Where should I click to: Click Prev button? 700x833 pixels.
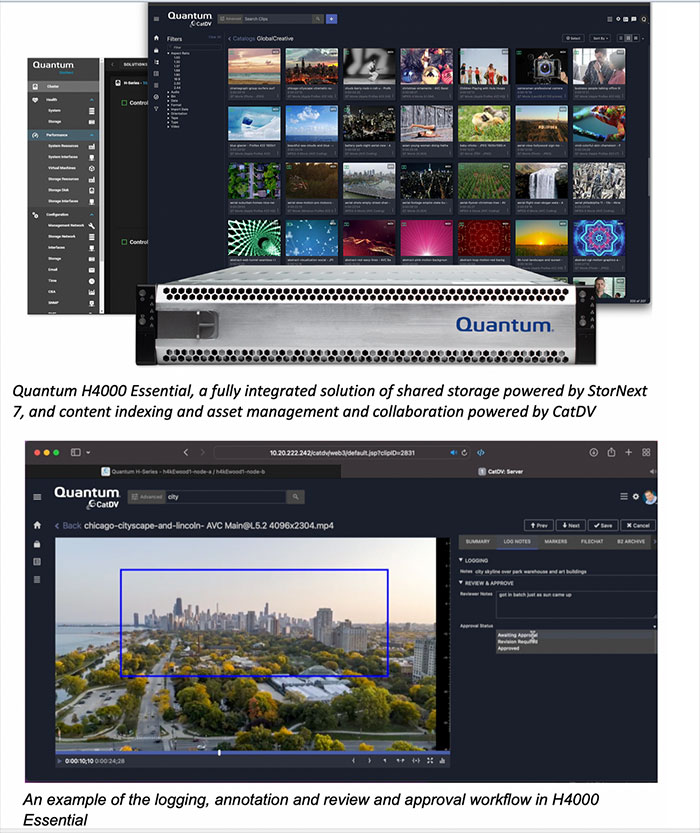[539, 525]
